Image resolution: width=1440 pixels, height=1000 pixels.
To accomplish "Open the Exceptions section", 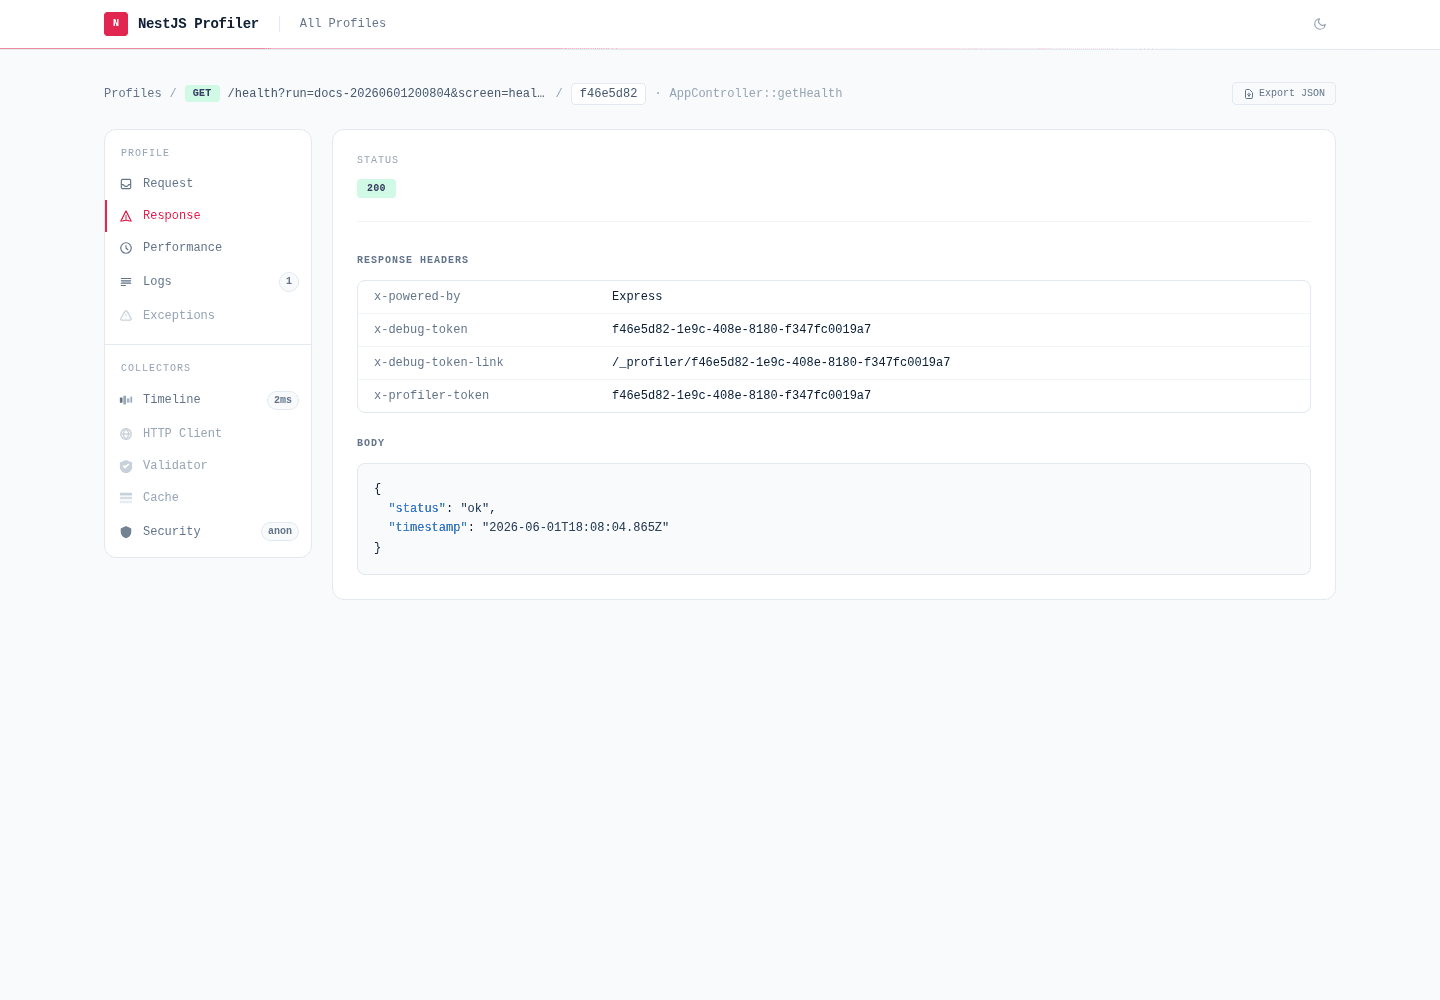I will click(208, 316).
